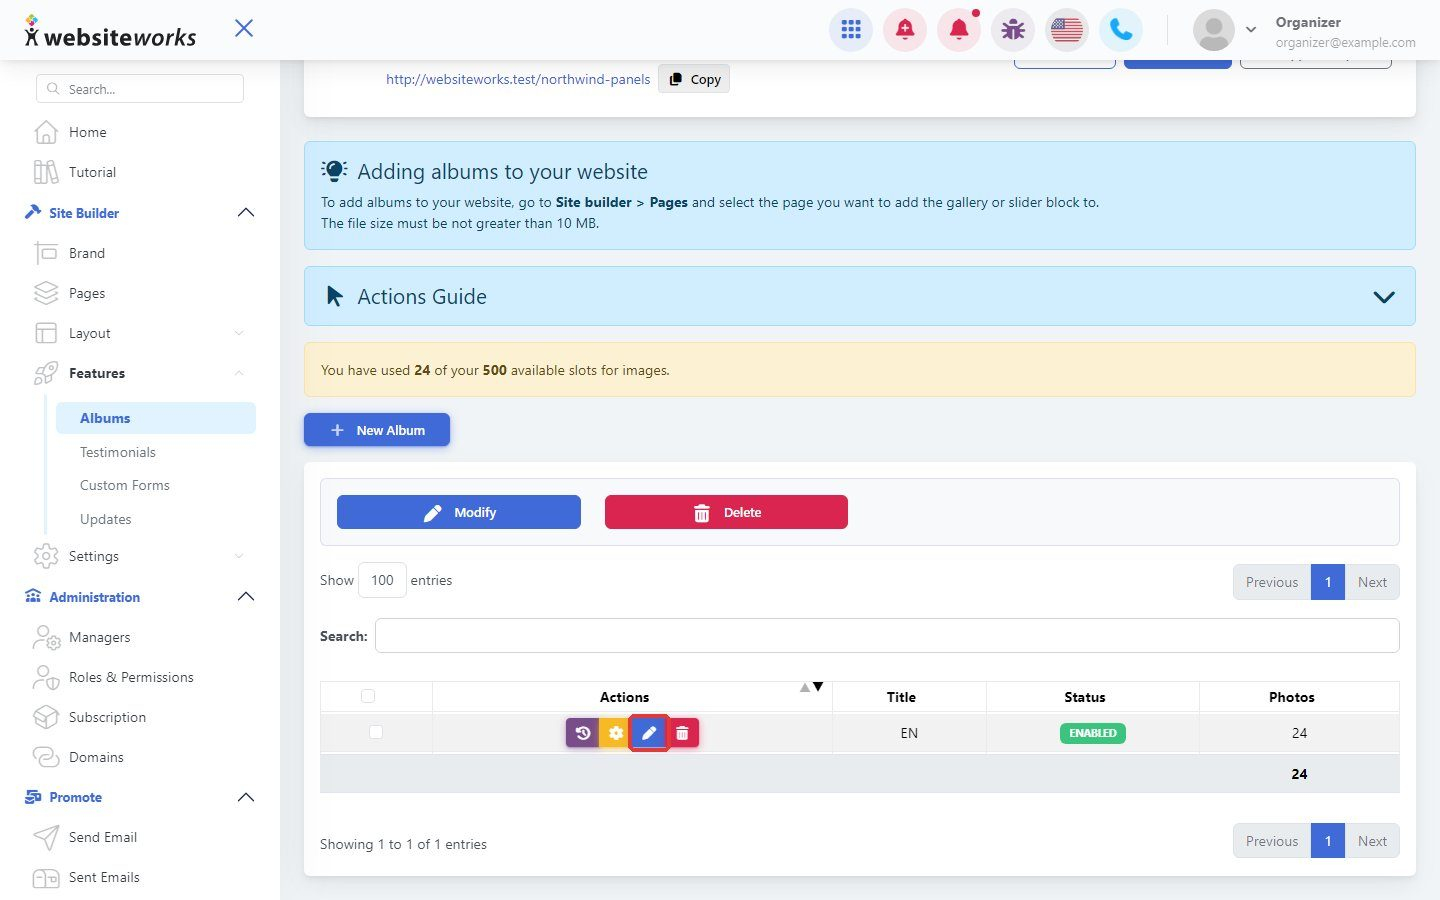1440x900 pixels.
Task: Click the Show entries count box
Action: [x=382, y=580]
